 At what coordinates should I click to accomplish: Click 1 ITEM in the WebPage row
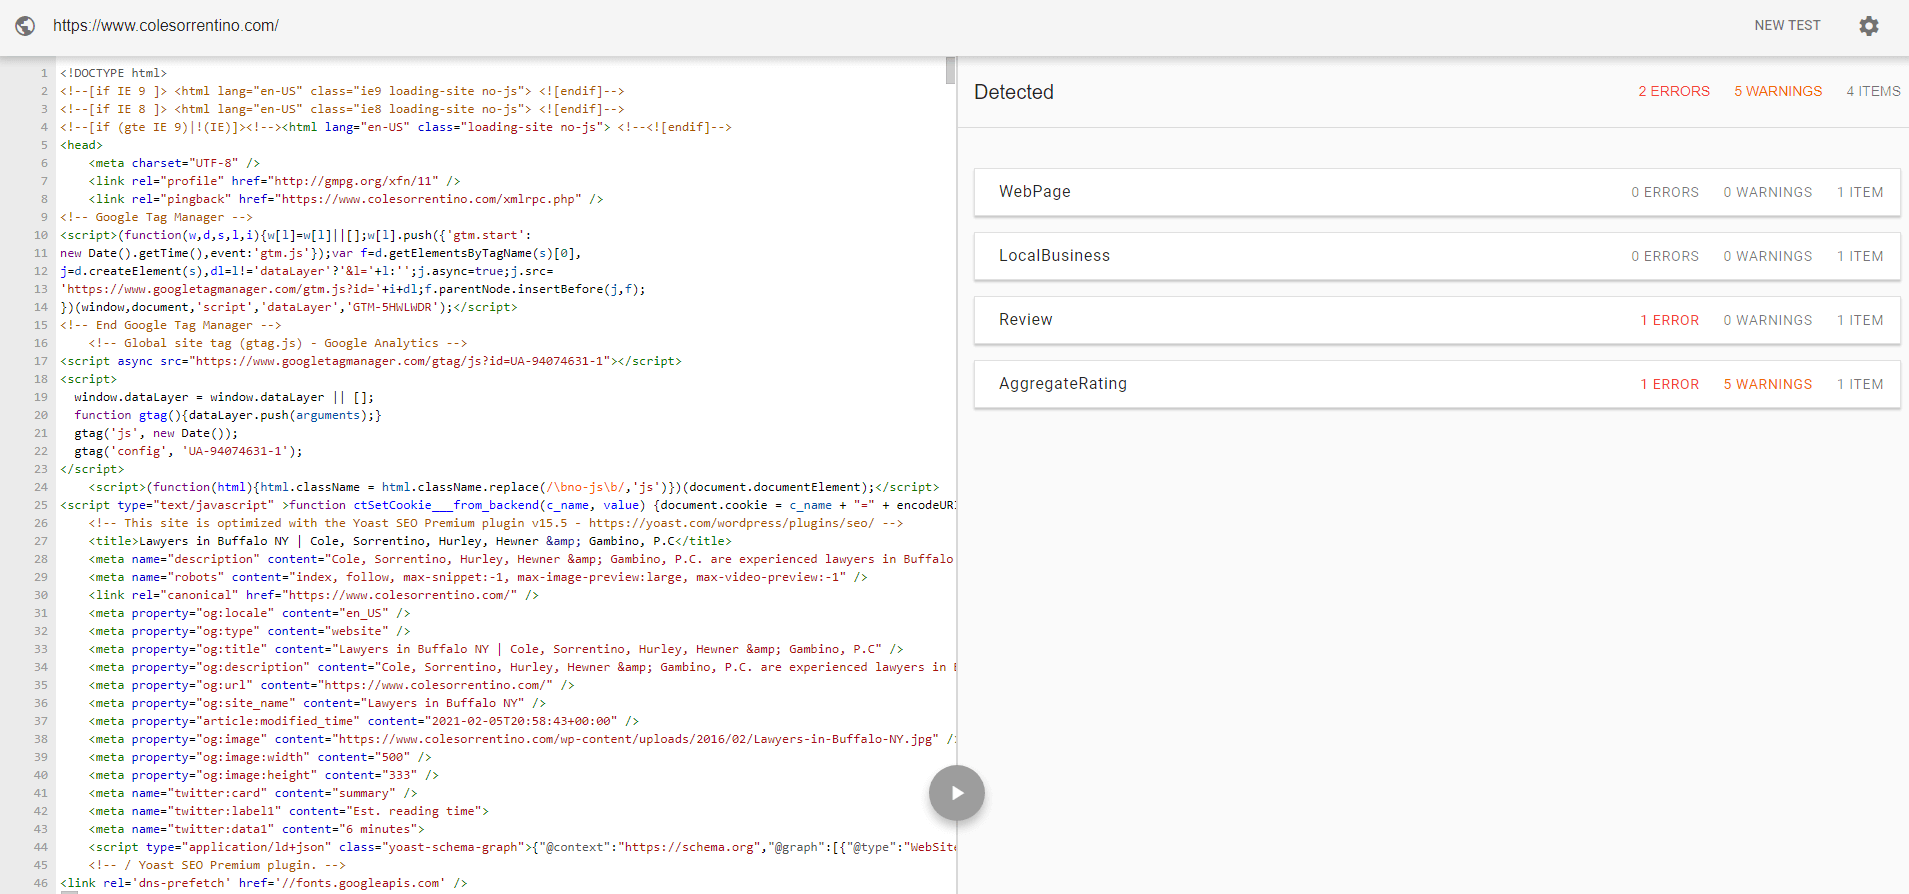(1860, 192)
